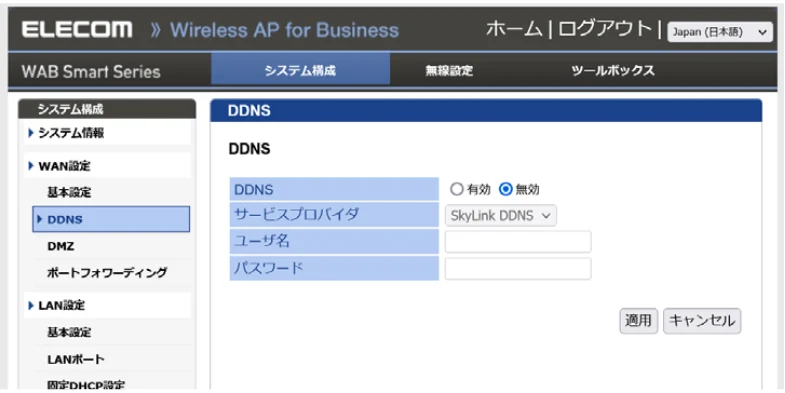Click the パスワード label cell

pos(334,268)
